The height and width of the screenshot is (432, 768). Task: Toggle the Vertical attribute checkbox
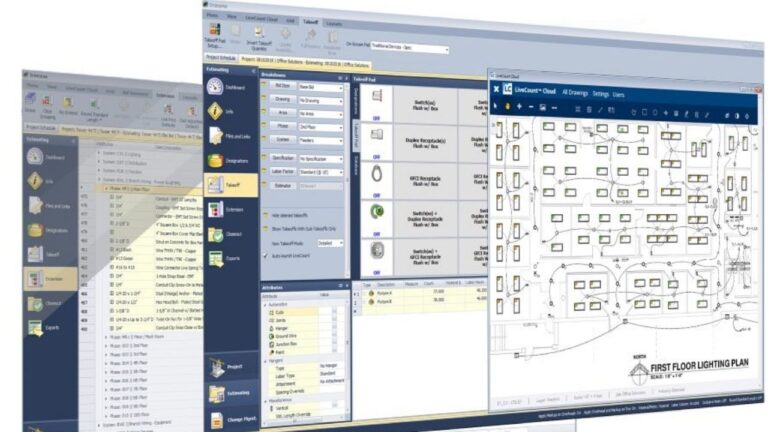[x=335, y=406]
